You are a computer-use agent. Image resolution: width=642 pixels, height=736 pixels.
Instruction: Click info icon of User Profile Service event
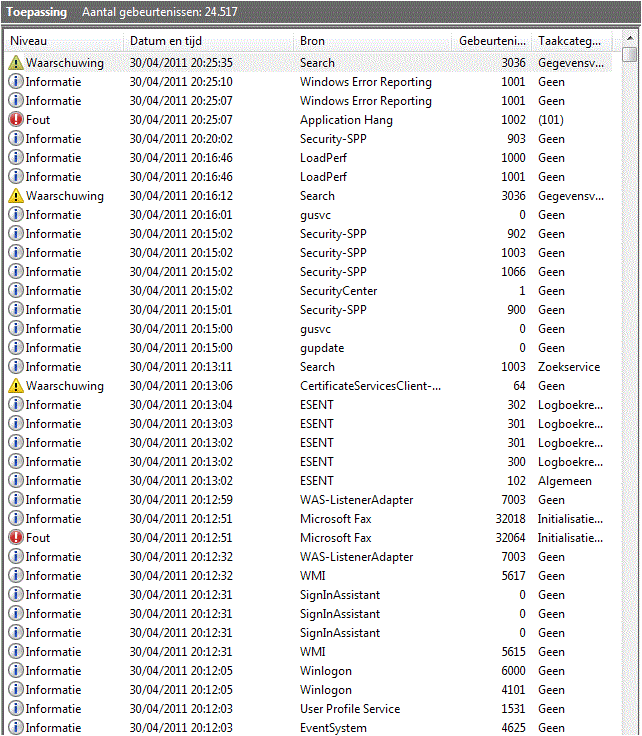click(x=15, y=708)
